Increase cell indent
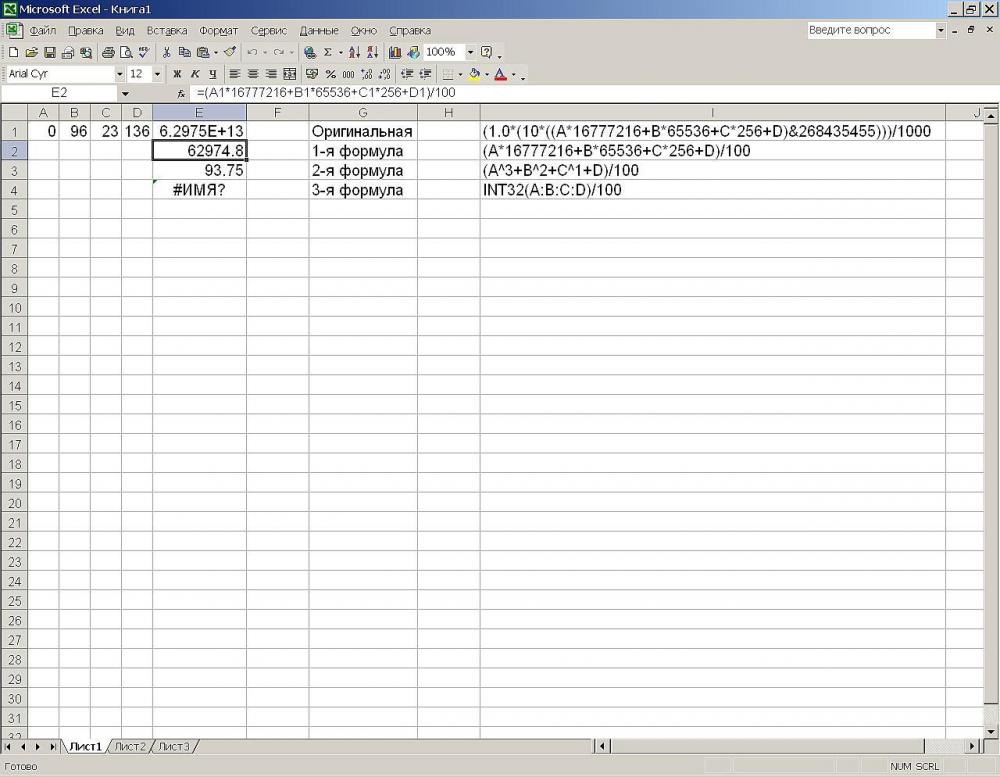Image resolution: width=1000 pixels, height=777 pixels. [425, 74]
